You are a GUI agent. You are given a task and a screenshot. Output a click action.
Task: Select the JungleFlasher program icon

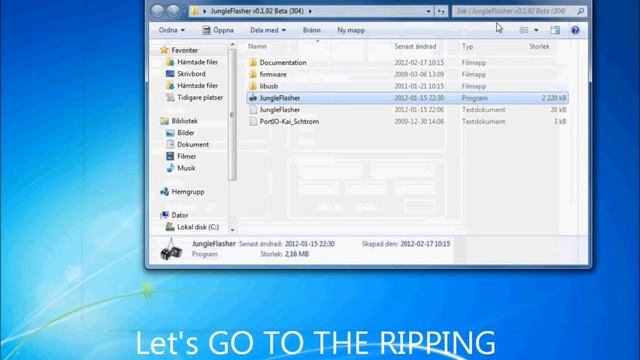[x=253, y=98]
